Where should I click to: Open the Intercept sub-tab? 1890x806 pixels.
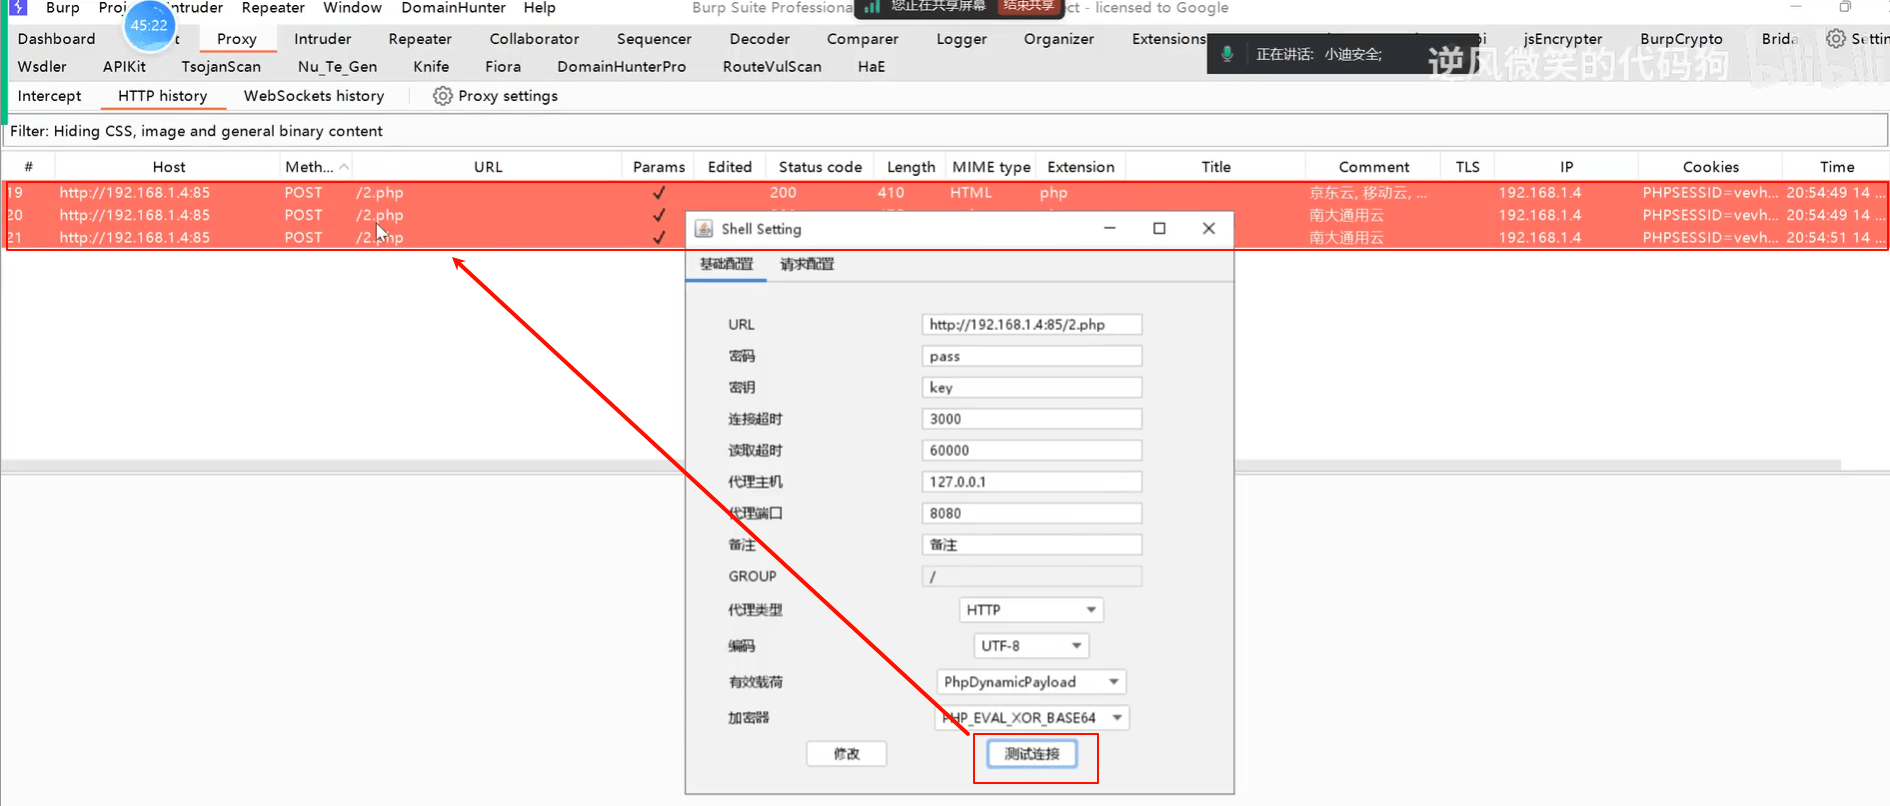(x=49, y=96)
